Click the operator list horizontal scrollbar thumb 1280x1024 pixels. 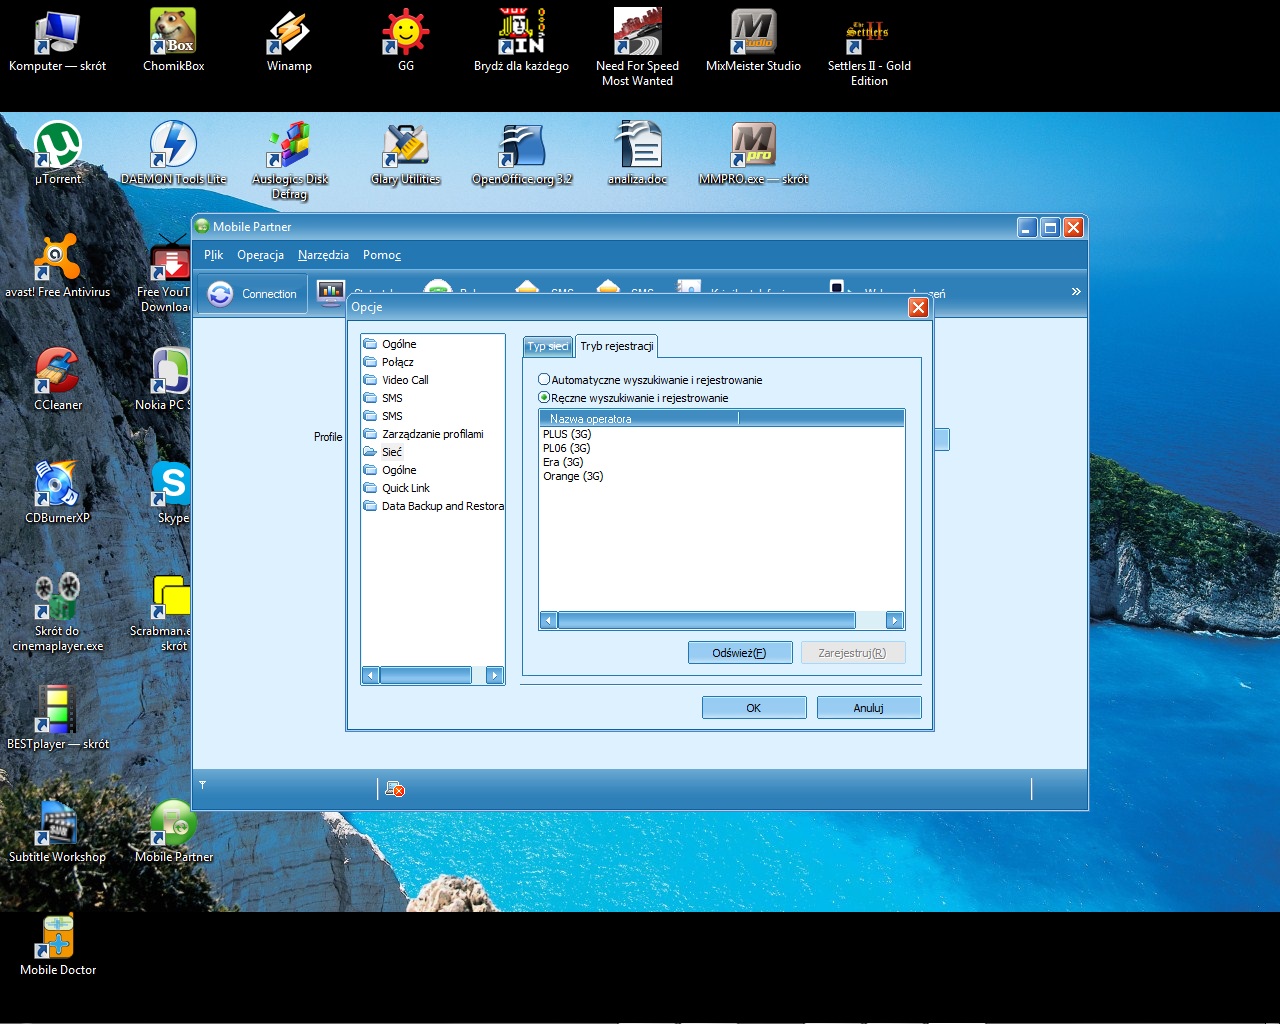[x=706, y=620]
